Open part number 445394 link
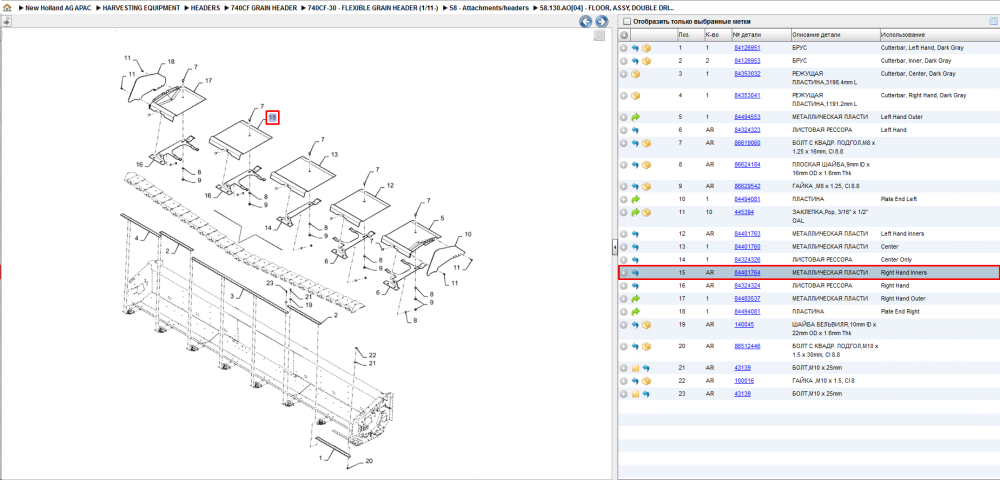 pos(744,212)
